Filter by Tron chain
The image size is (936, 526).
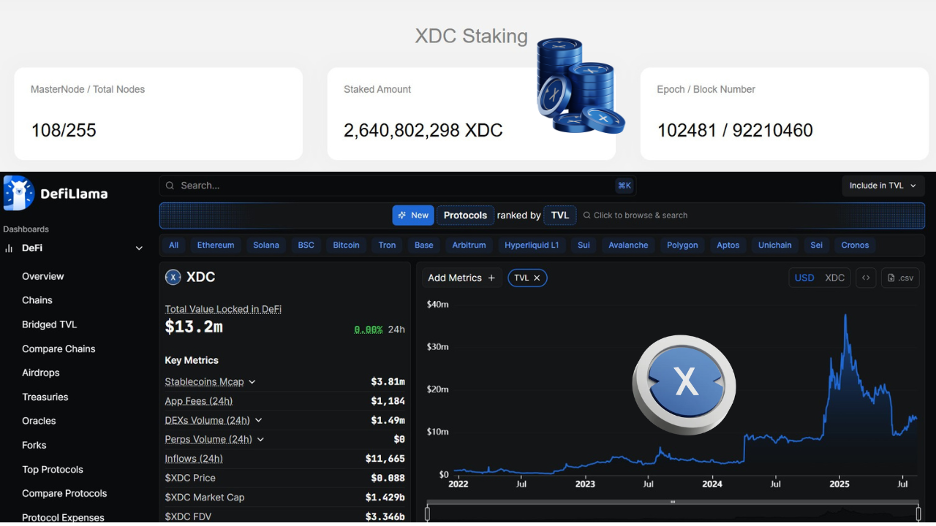pyautogui.click(x=387, y=245)
